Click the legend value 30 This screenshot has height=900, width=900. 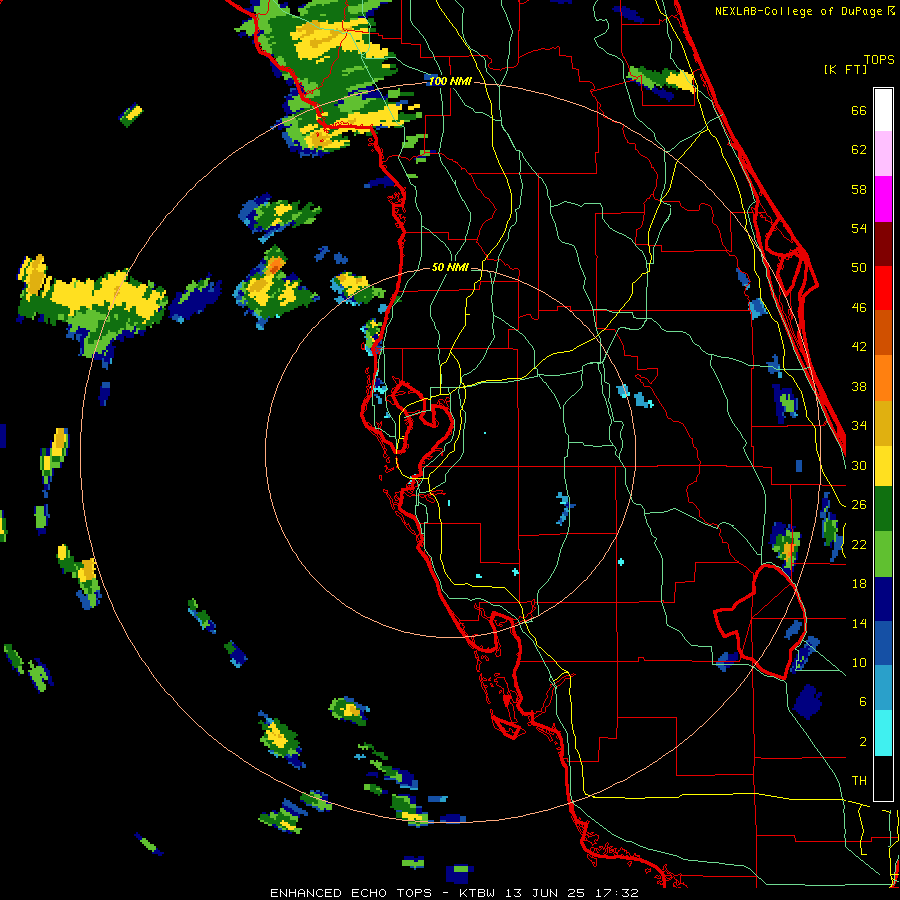[859, 465]
